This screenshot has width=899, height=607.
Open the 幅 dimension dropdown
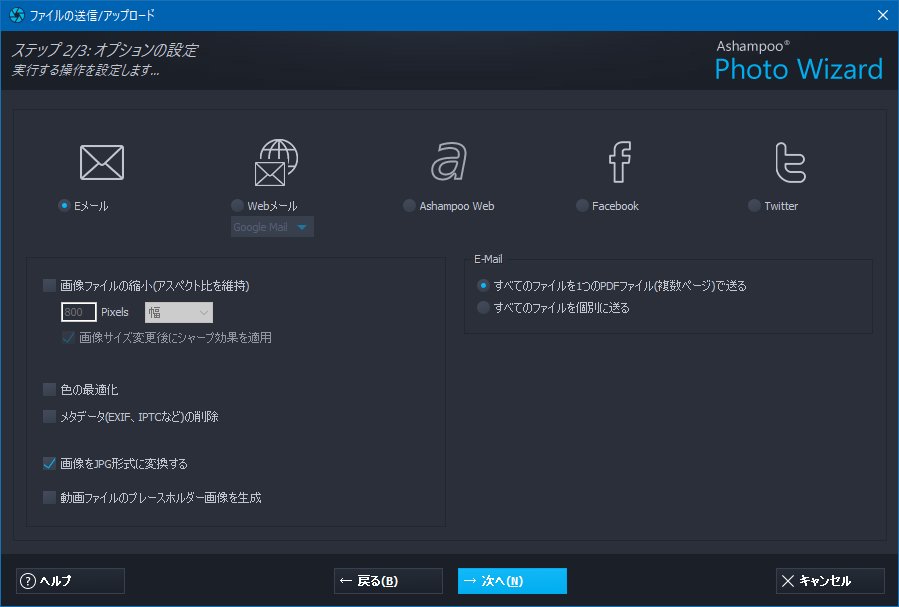(179, 312)
